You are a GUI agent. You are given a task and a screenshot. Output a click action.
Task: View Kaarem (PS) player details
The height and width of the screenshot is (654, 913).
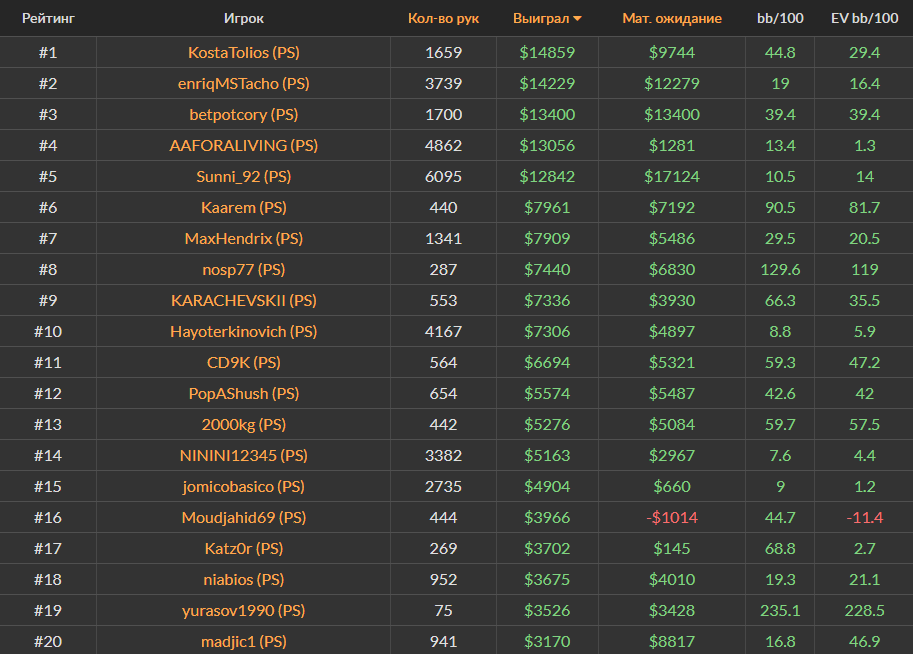click(x=244, y=208)
